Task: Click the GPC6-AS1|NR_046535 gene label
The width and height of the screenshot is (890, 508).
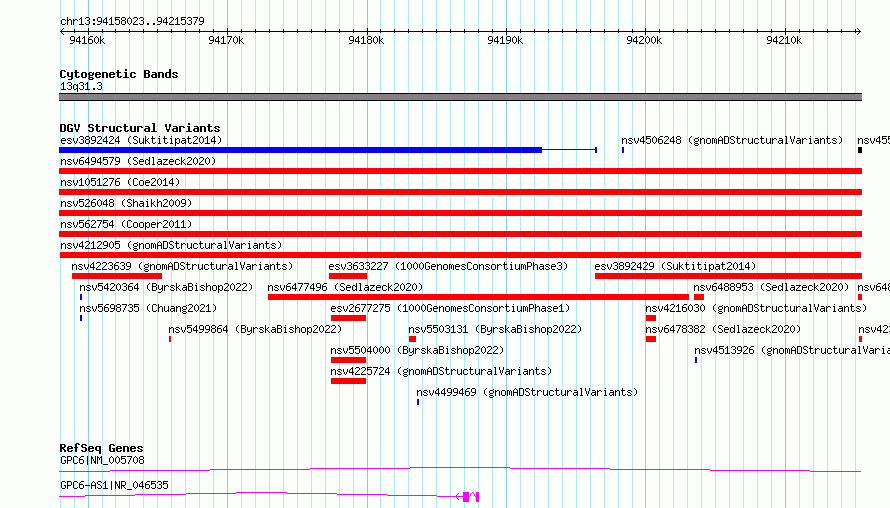Action: coord(114,485)
